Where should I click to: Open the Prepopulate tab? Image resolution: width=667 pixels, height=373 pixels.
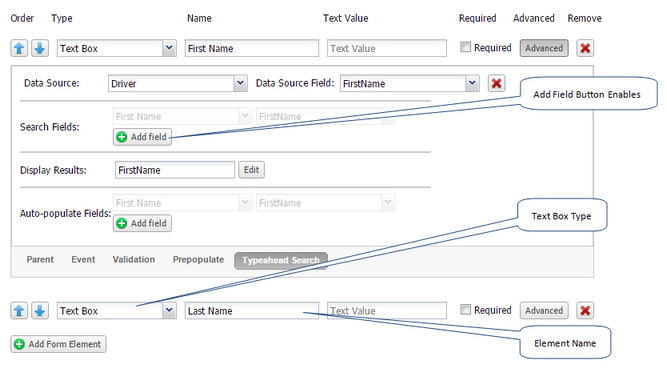198,259
